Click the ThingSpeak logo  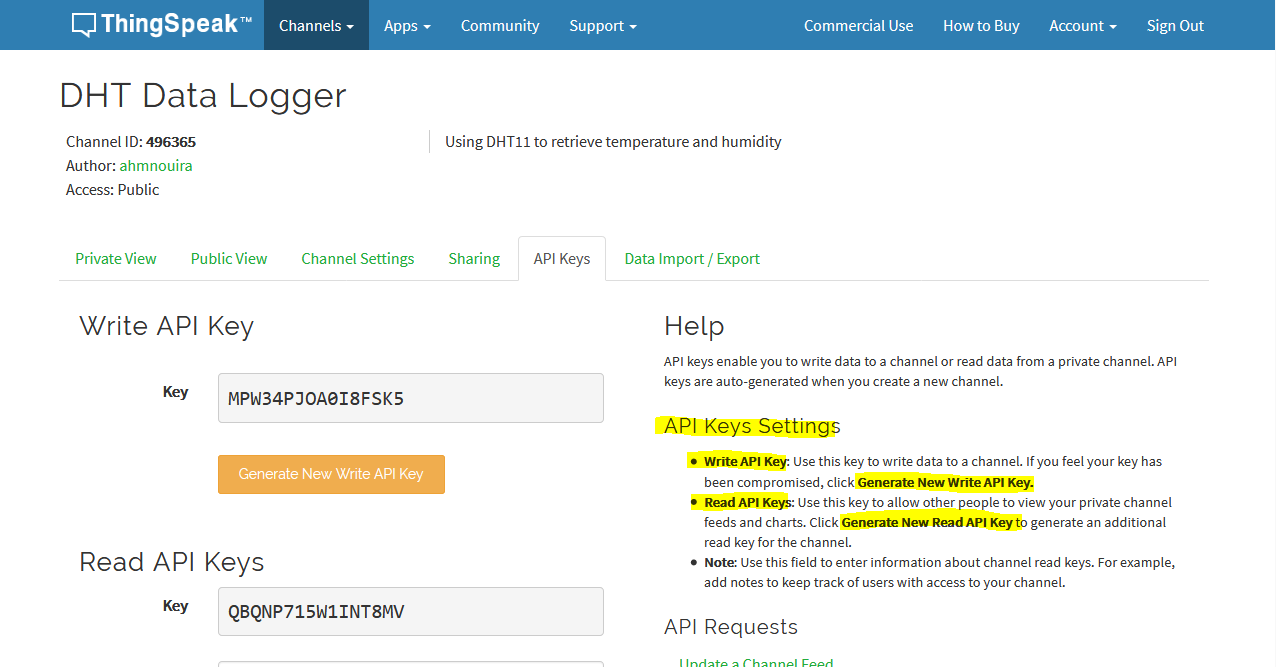pos(161,25)
